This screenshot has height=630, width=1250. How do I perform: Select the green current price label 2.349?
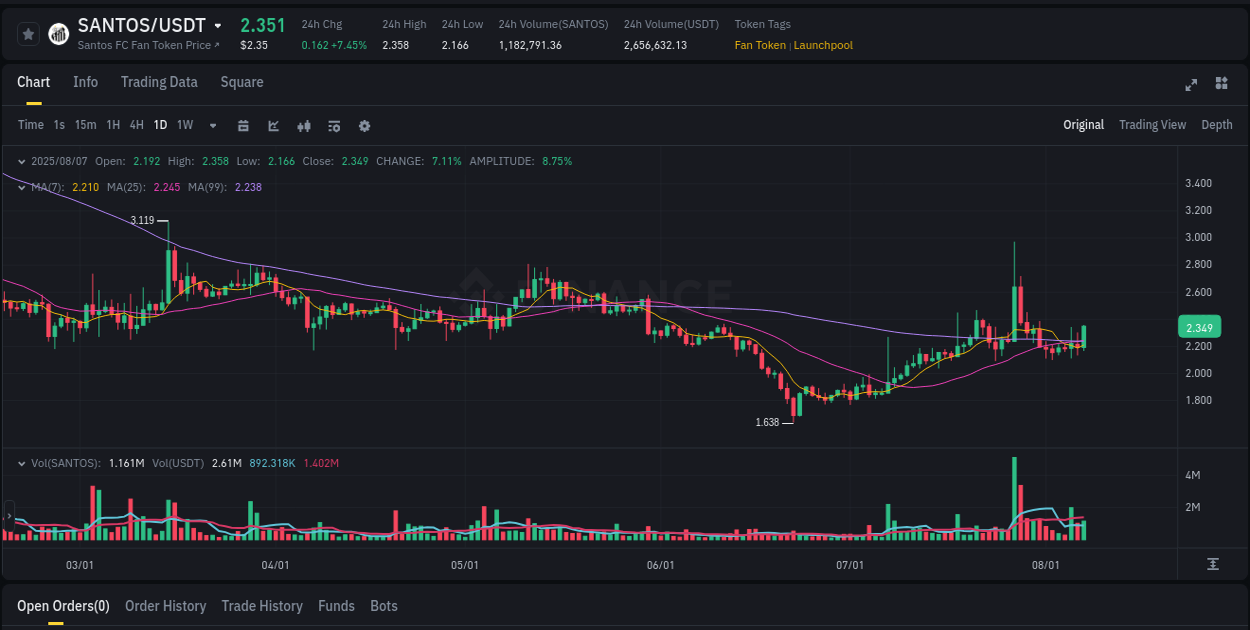coord(1198,327)
